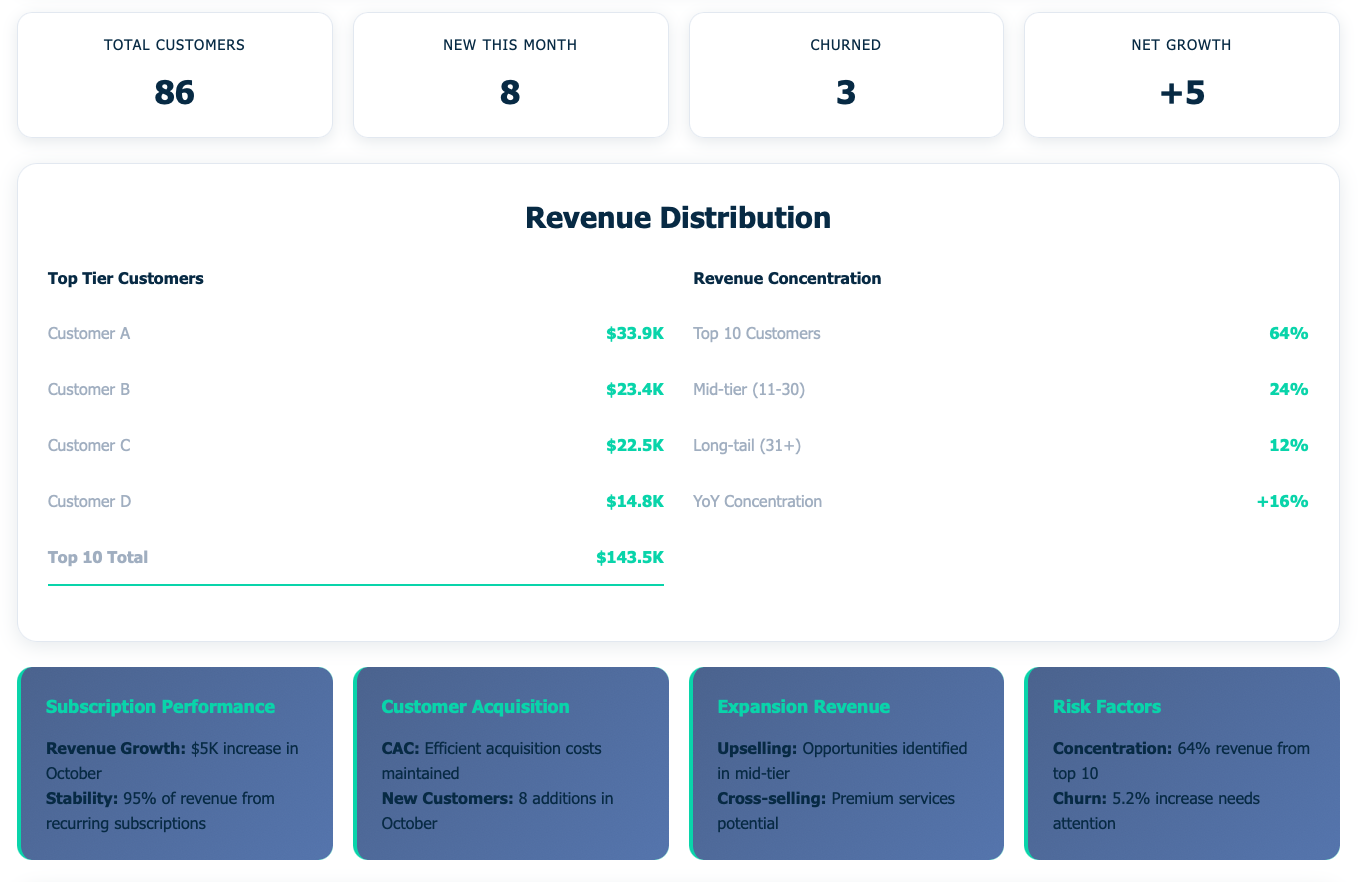Select the Total Customers stat card
1358x882 pixels.
click(x=175, y=74)
